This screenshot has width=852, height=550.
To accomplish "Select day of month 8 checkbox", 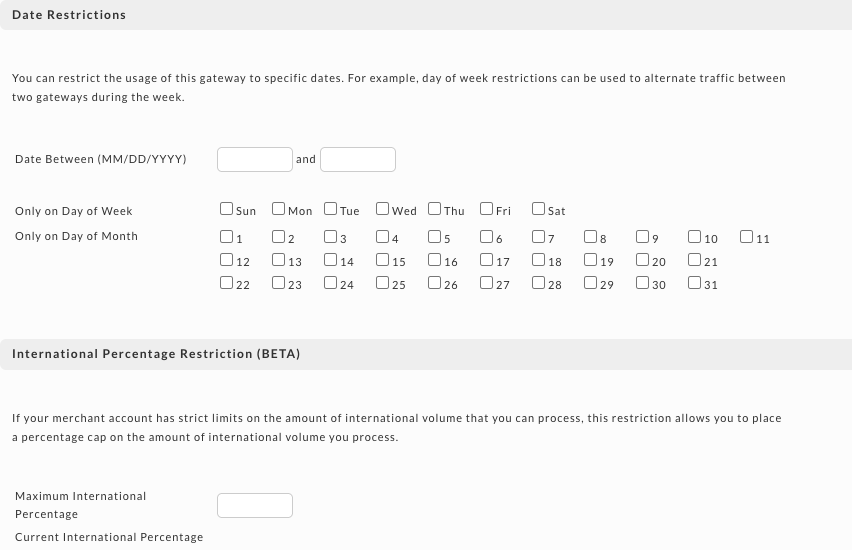I will (591, 236).
